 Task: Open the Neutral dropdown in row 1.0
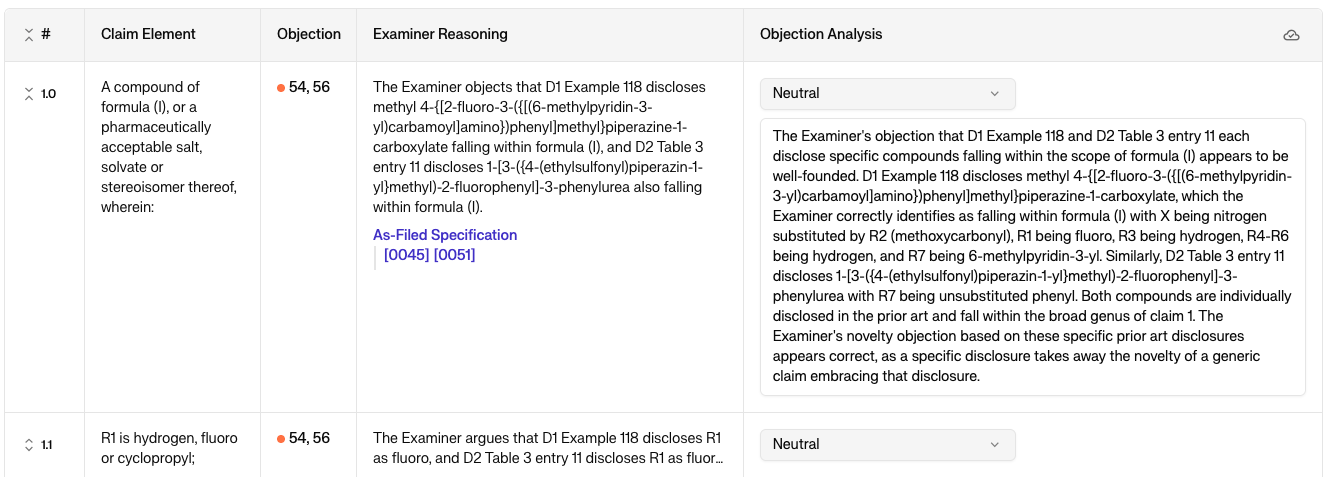(888, 94)
